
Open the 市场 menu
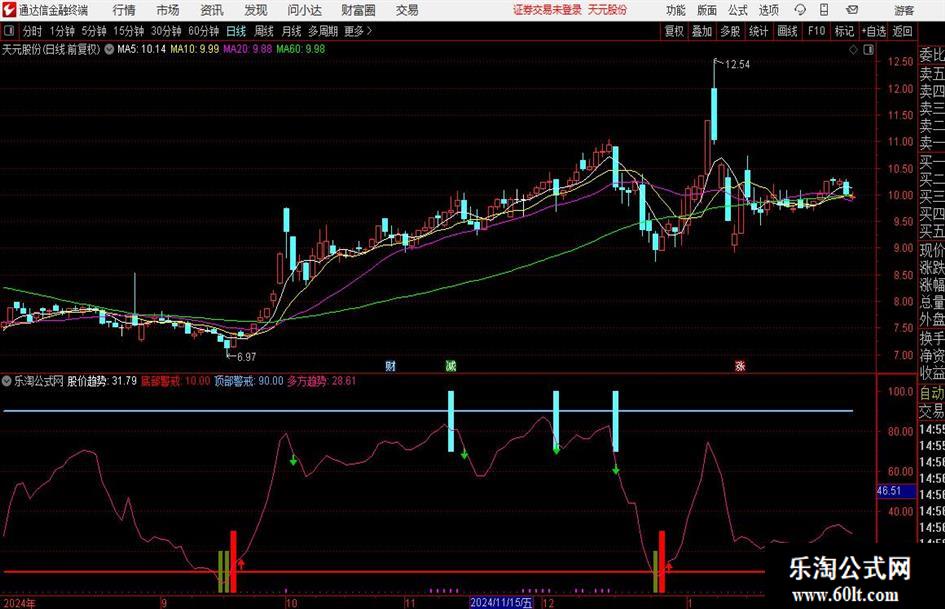(x=168, y=10)
